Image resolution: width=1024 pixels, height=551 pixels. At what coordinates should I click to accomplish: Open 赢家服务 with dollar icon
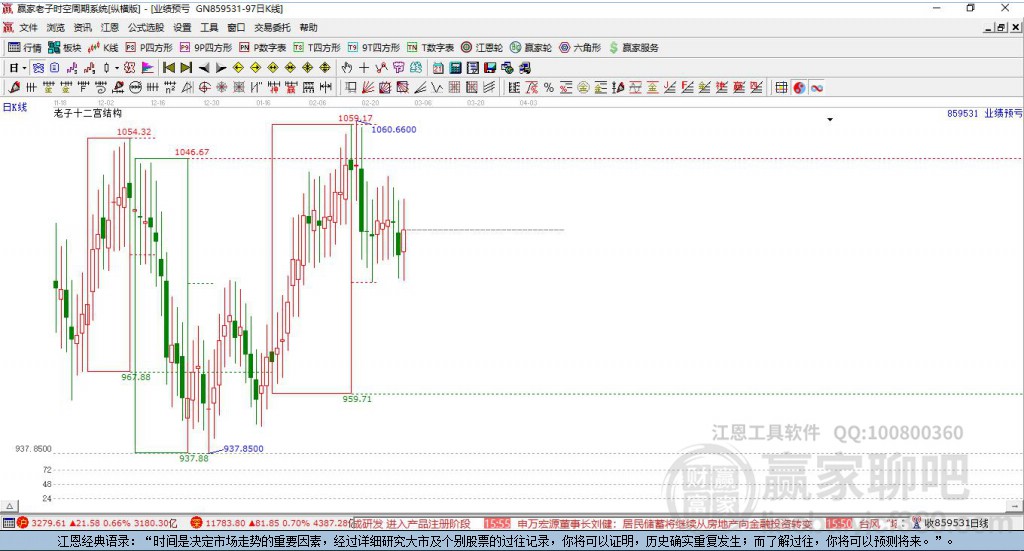[634, 48]
